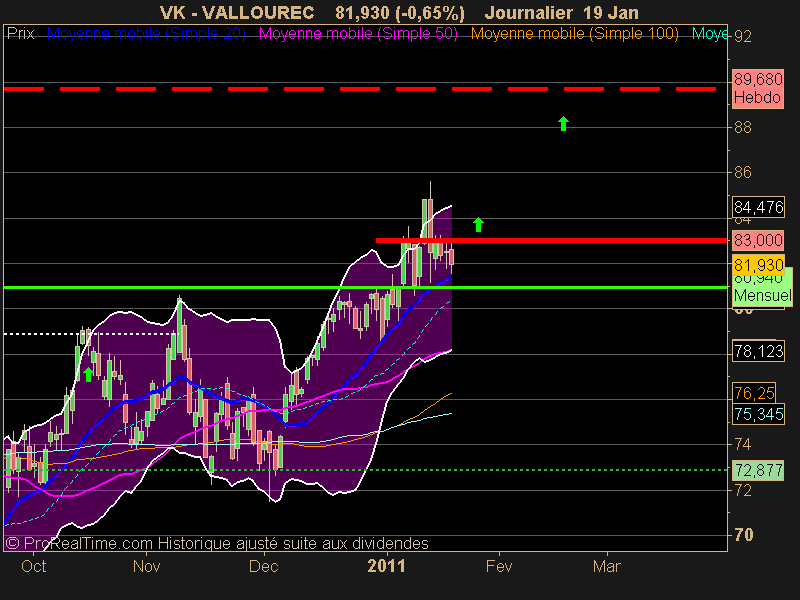Viewport: 800px width, 600px height.
Task: Click the solid green Mensuel horizontal line
Action: [x=365, y=288]
